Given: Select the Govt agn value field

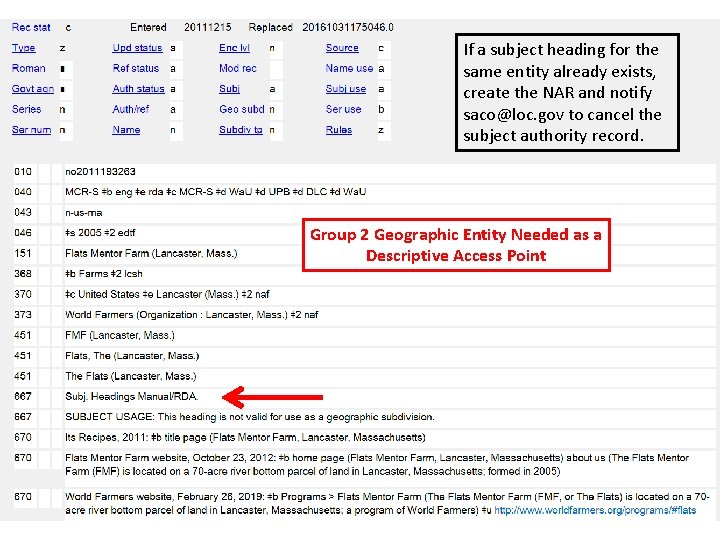Looking at the screenshot, I should click(66, 89).
